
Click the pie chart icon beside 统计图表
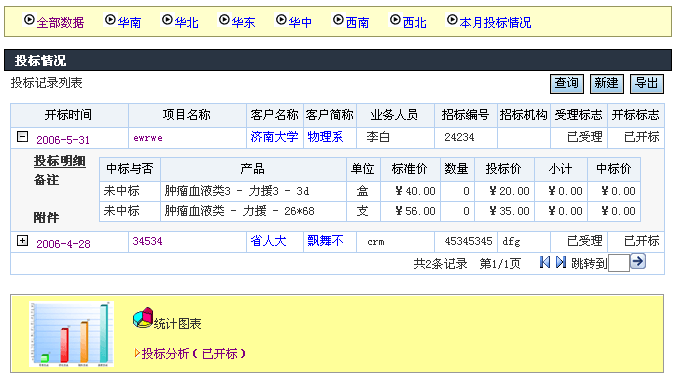(x=143, y=318)
